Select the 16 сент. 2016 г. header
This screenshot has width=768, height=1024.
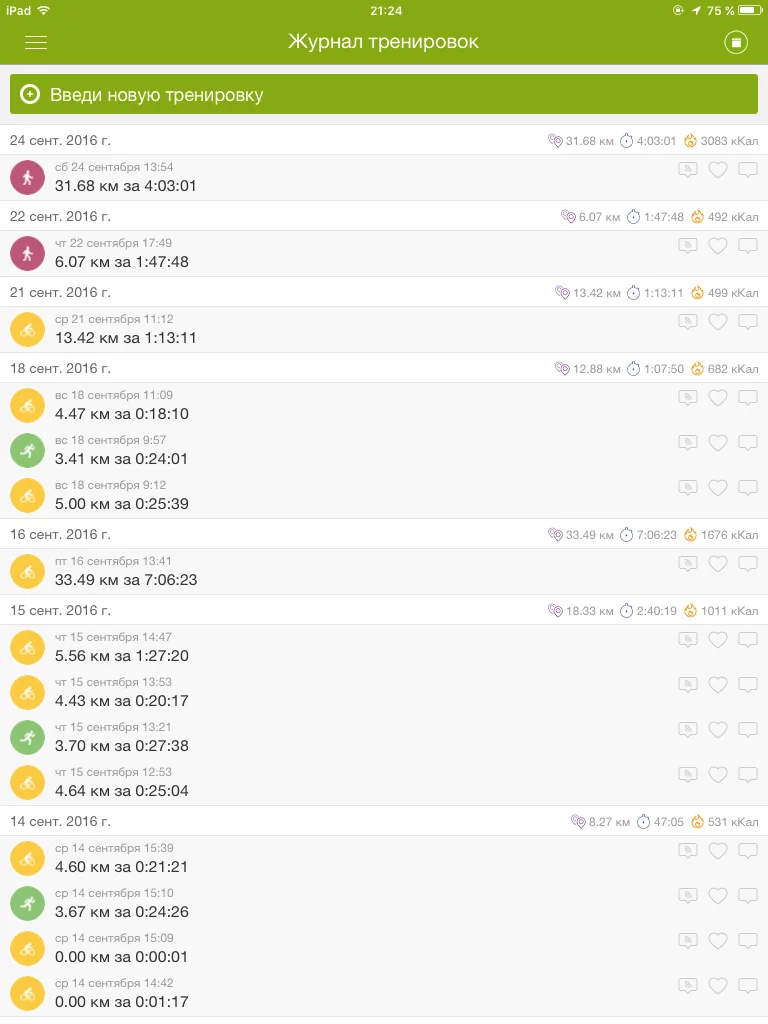60,534
